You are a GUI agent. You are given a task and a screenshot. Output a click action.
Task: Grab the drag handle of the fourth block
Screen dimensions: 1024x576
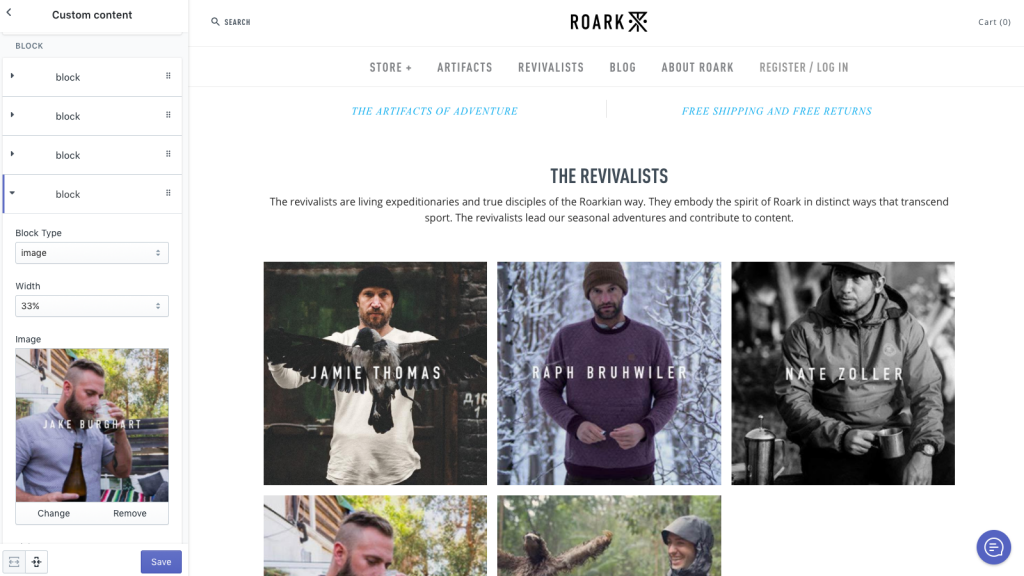coord(168,193)
